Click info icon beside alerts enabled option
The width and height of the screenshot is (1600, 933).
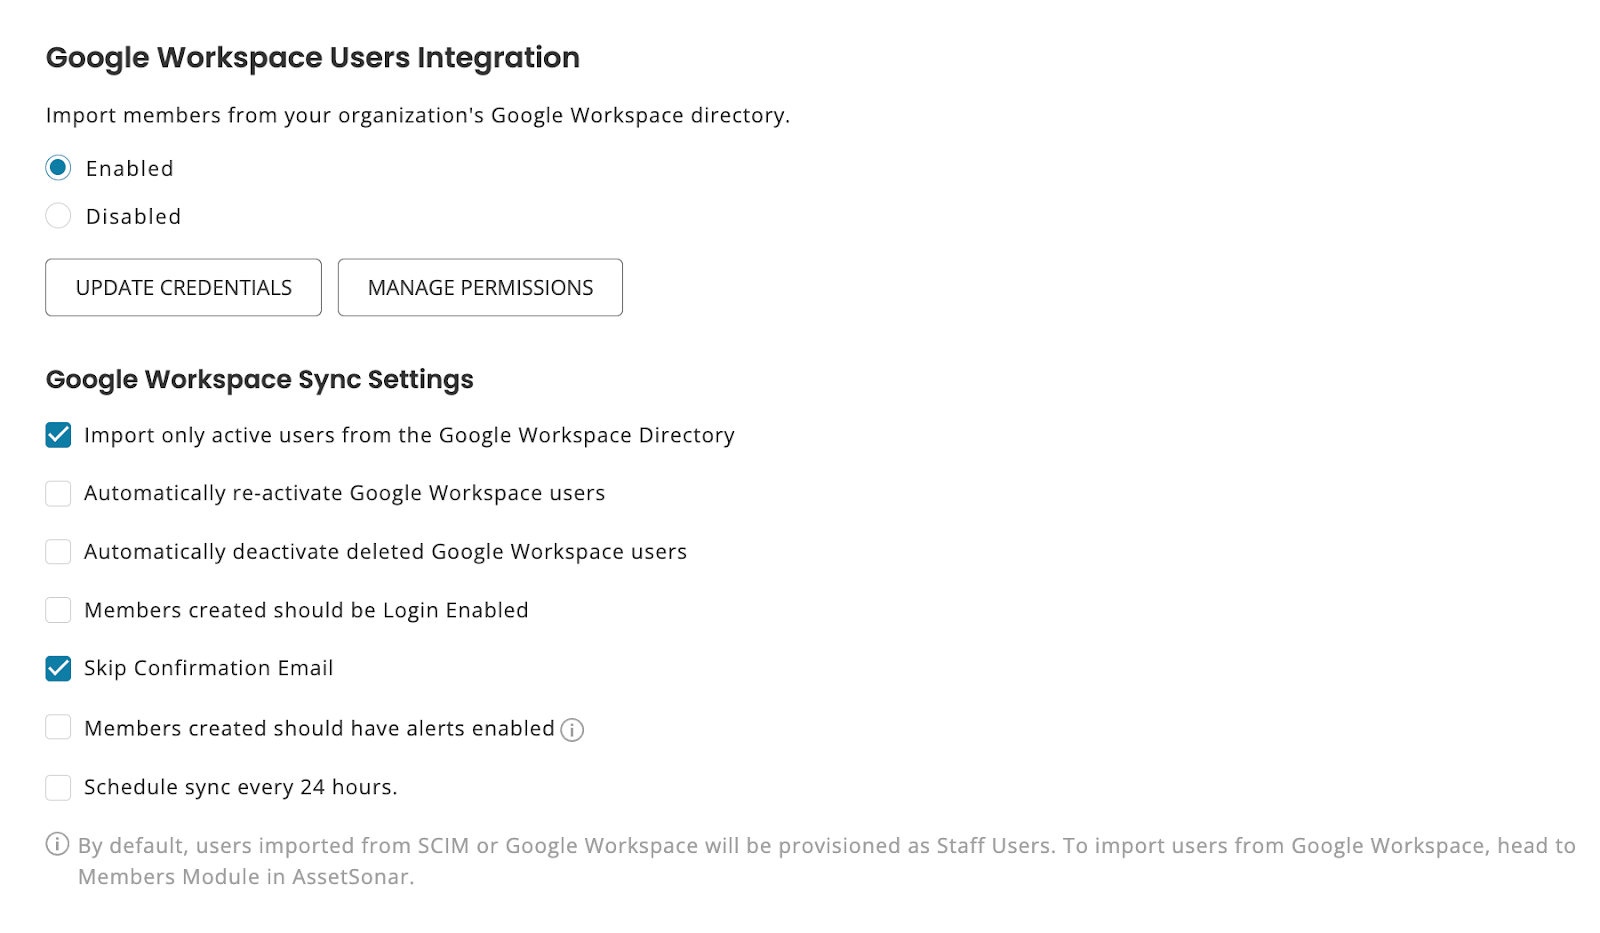click(x=572, y=730)
